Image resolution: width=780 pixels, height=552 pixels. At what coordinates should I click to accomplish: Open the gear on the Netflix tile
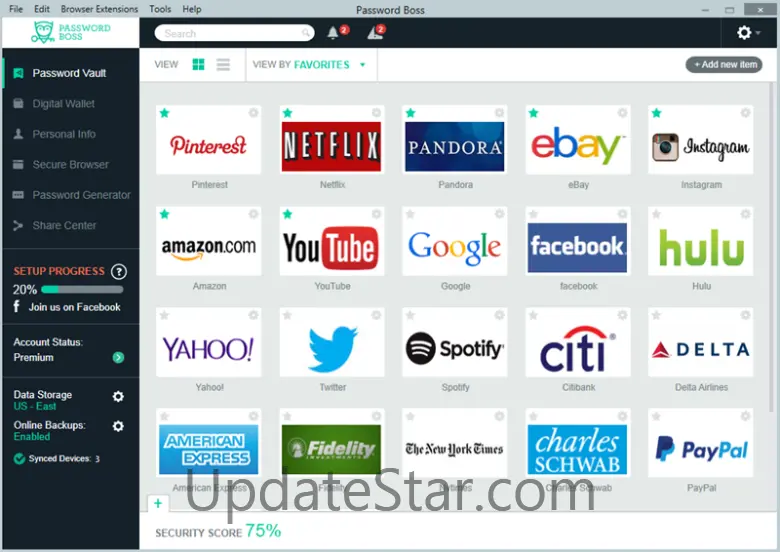pos(376,113)
